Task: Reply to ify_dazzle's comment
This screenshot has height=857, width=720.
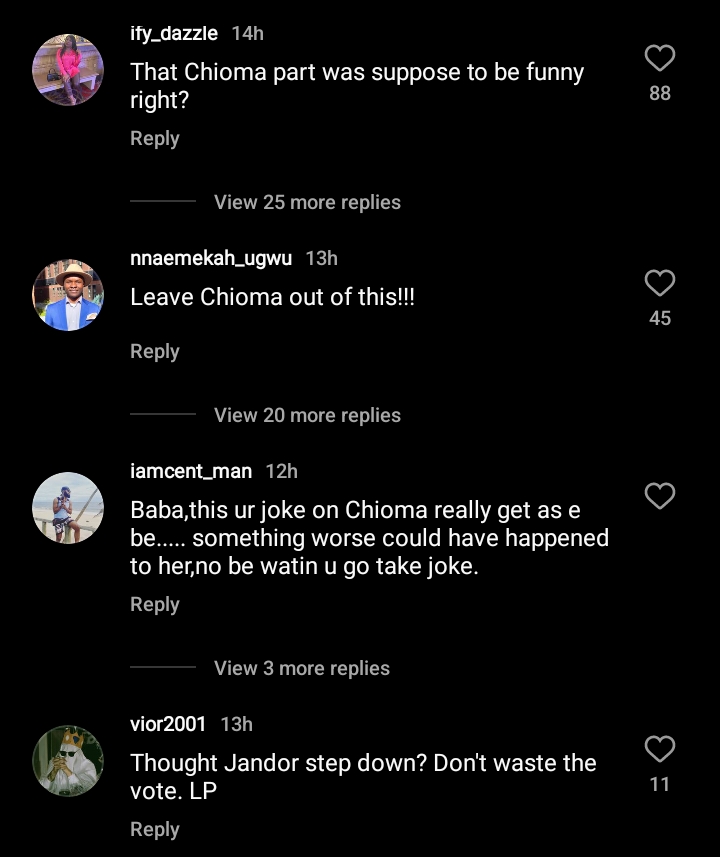Action: click(154, 139)
